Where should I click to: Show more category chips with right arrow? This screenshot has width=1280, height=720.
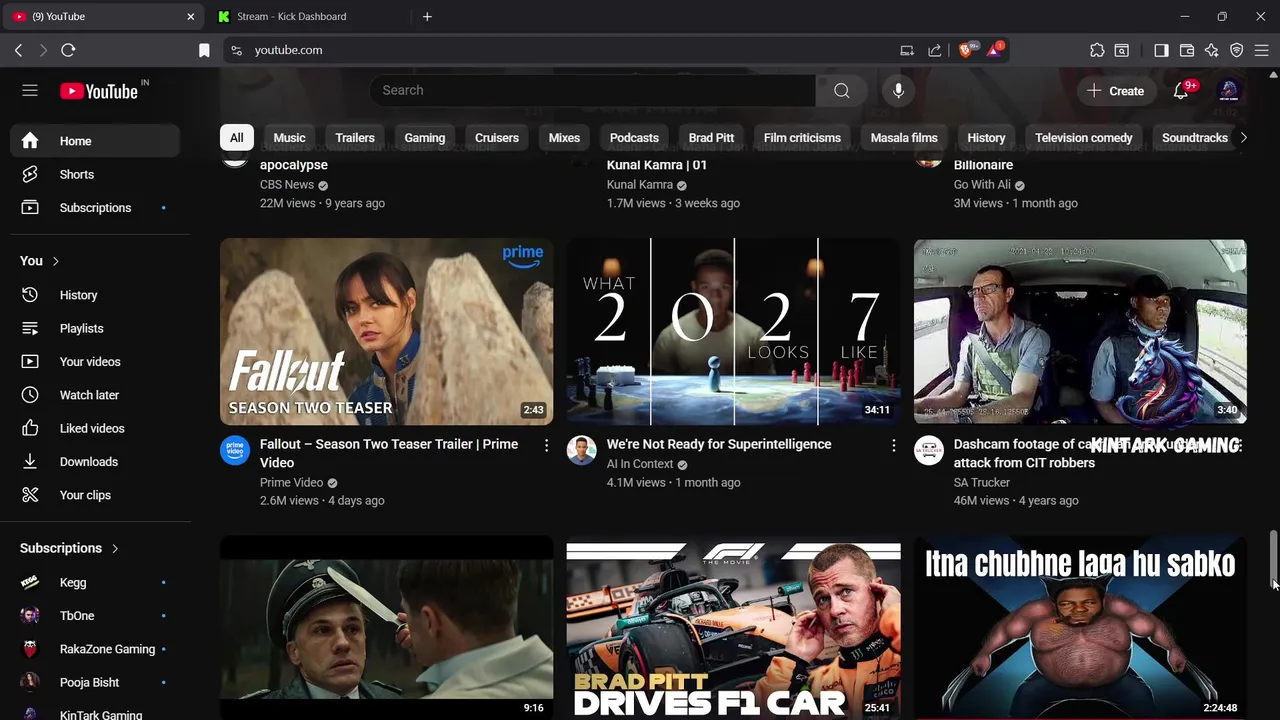click(1243, 138)
